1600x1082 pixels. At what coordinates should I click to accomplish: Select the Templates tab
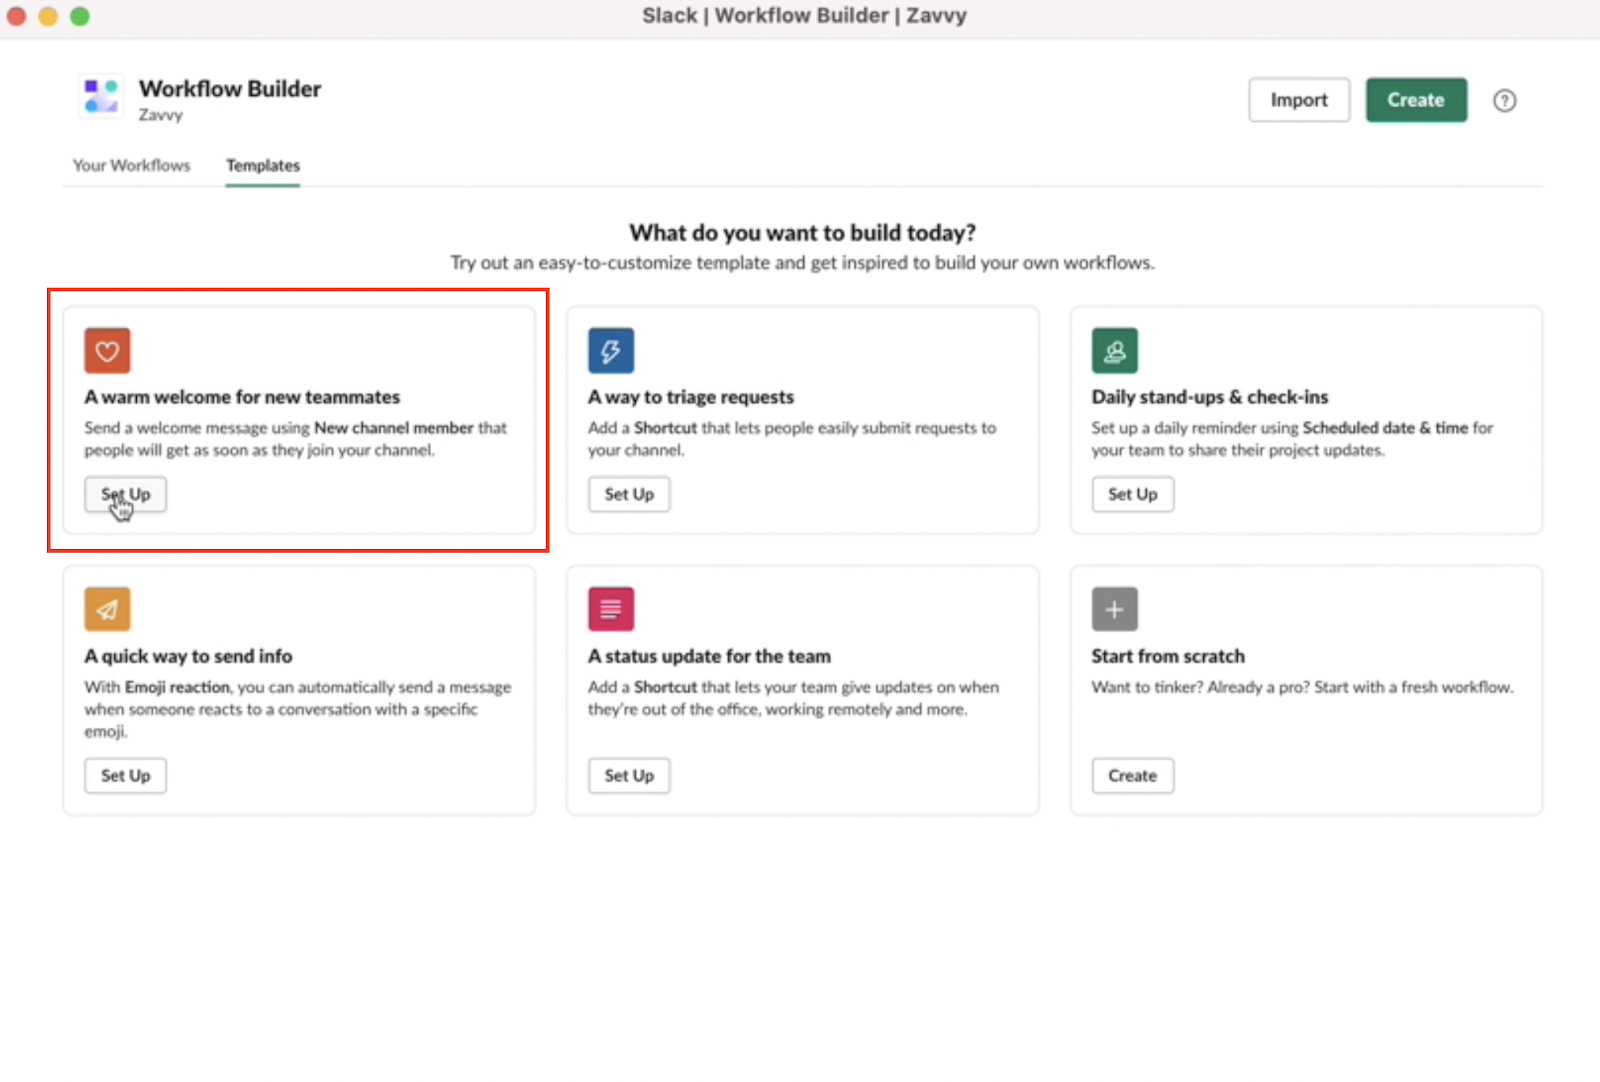[262, 165]
